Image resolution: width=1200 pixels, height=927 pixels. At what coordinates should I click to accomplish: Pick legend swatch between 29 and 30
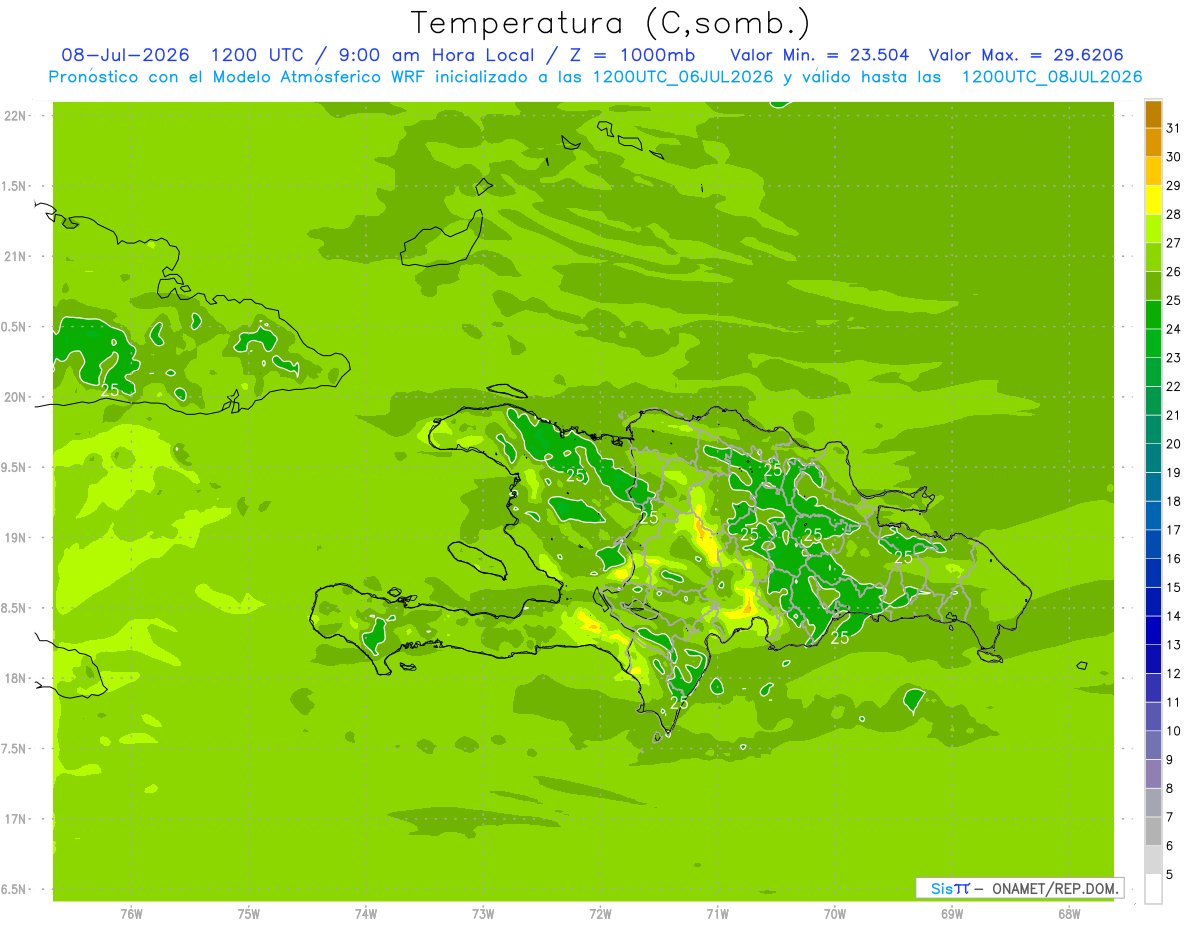click(x=1153, y=171)
